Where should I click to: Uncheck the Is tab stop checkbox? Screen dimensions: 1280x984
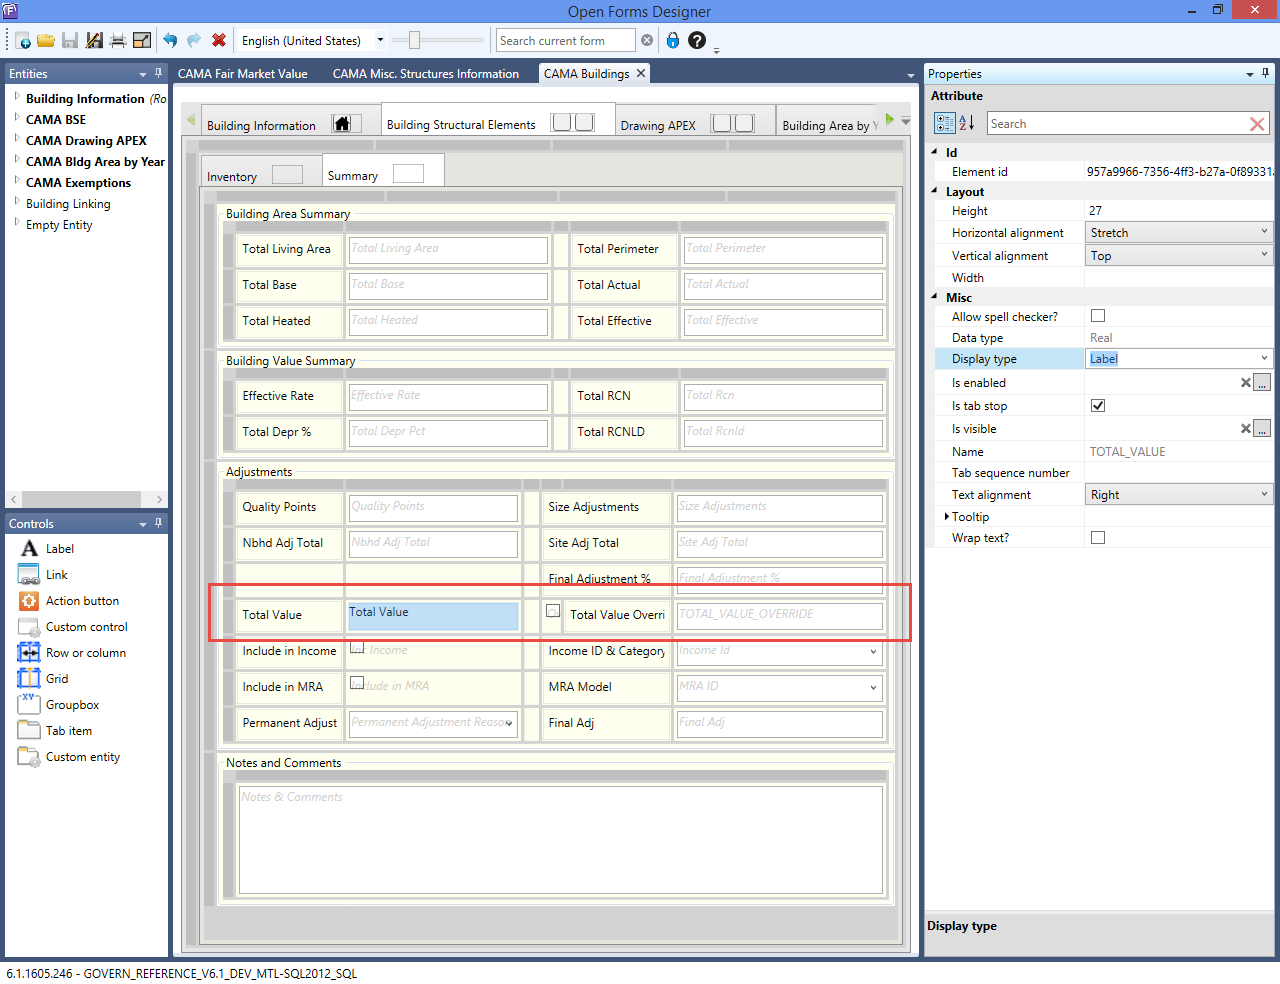1098,405
